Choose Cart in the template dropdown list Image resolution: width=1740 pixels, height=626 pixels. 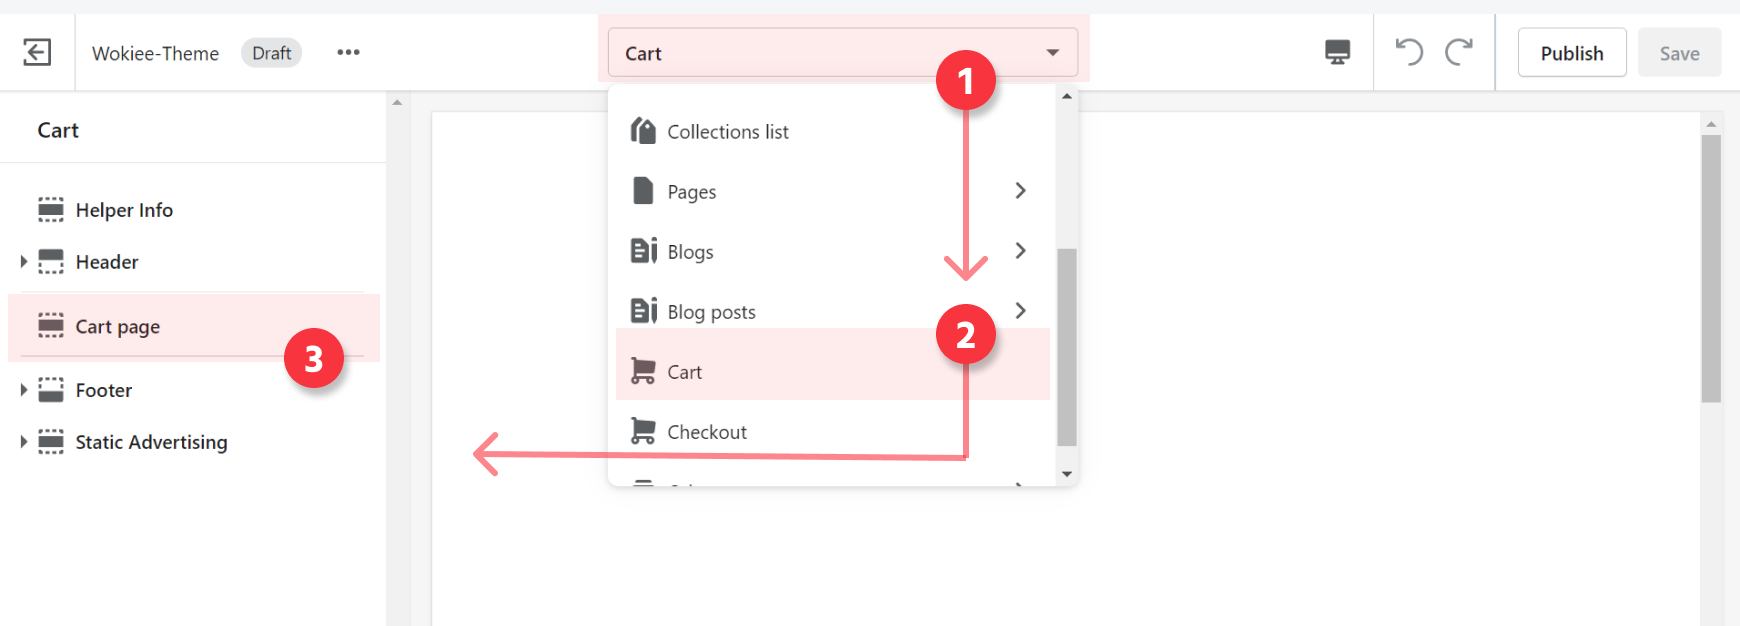click(x=685, y=372)
